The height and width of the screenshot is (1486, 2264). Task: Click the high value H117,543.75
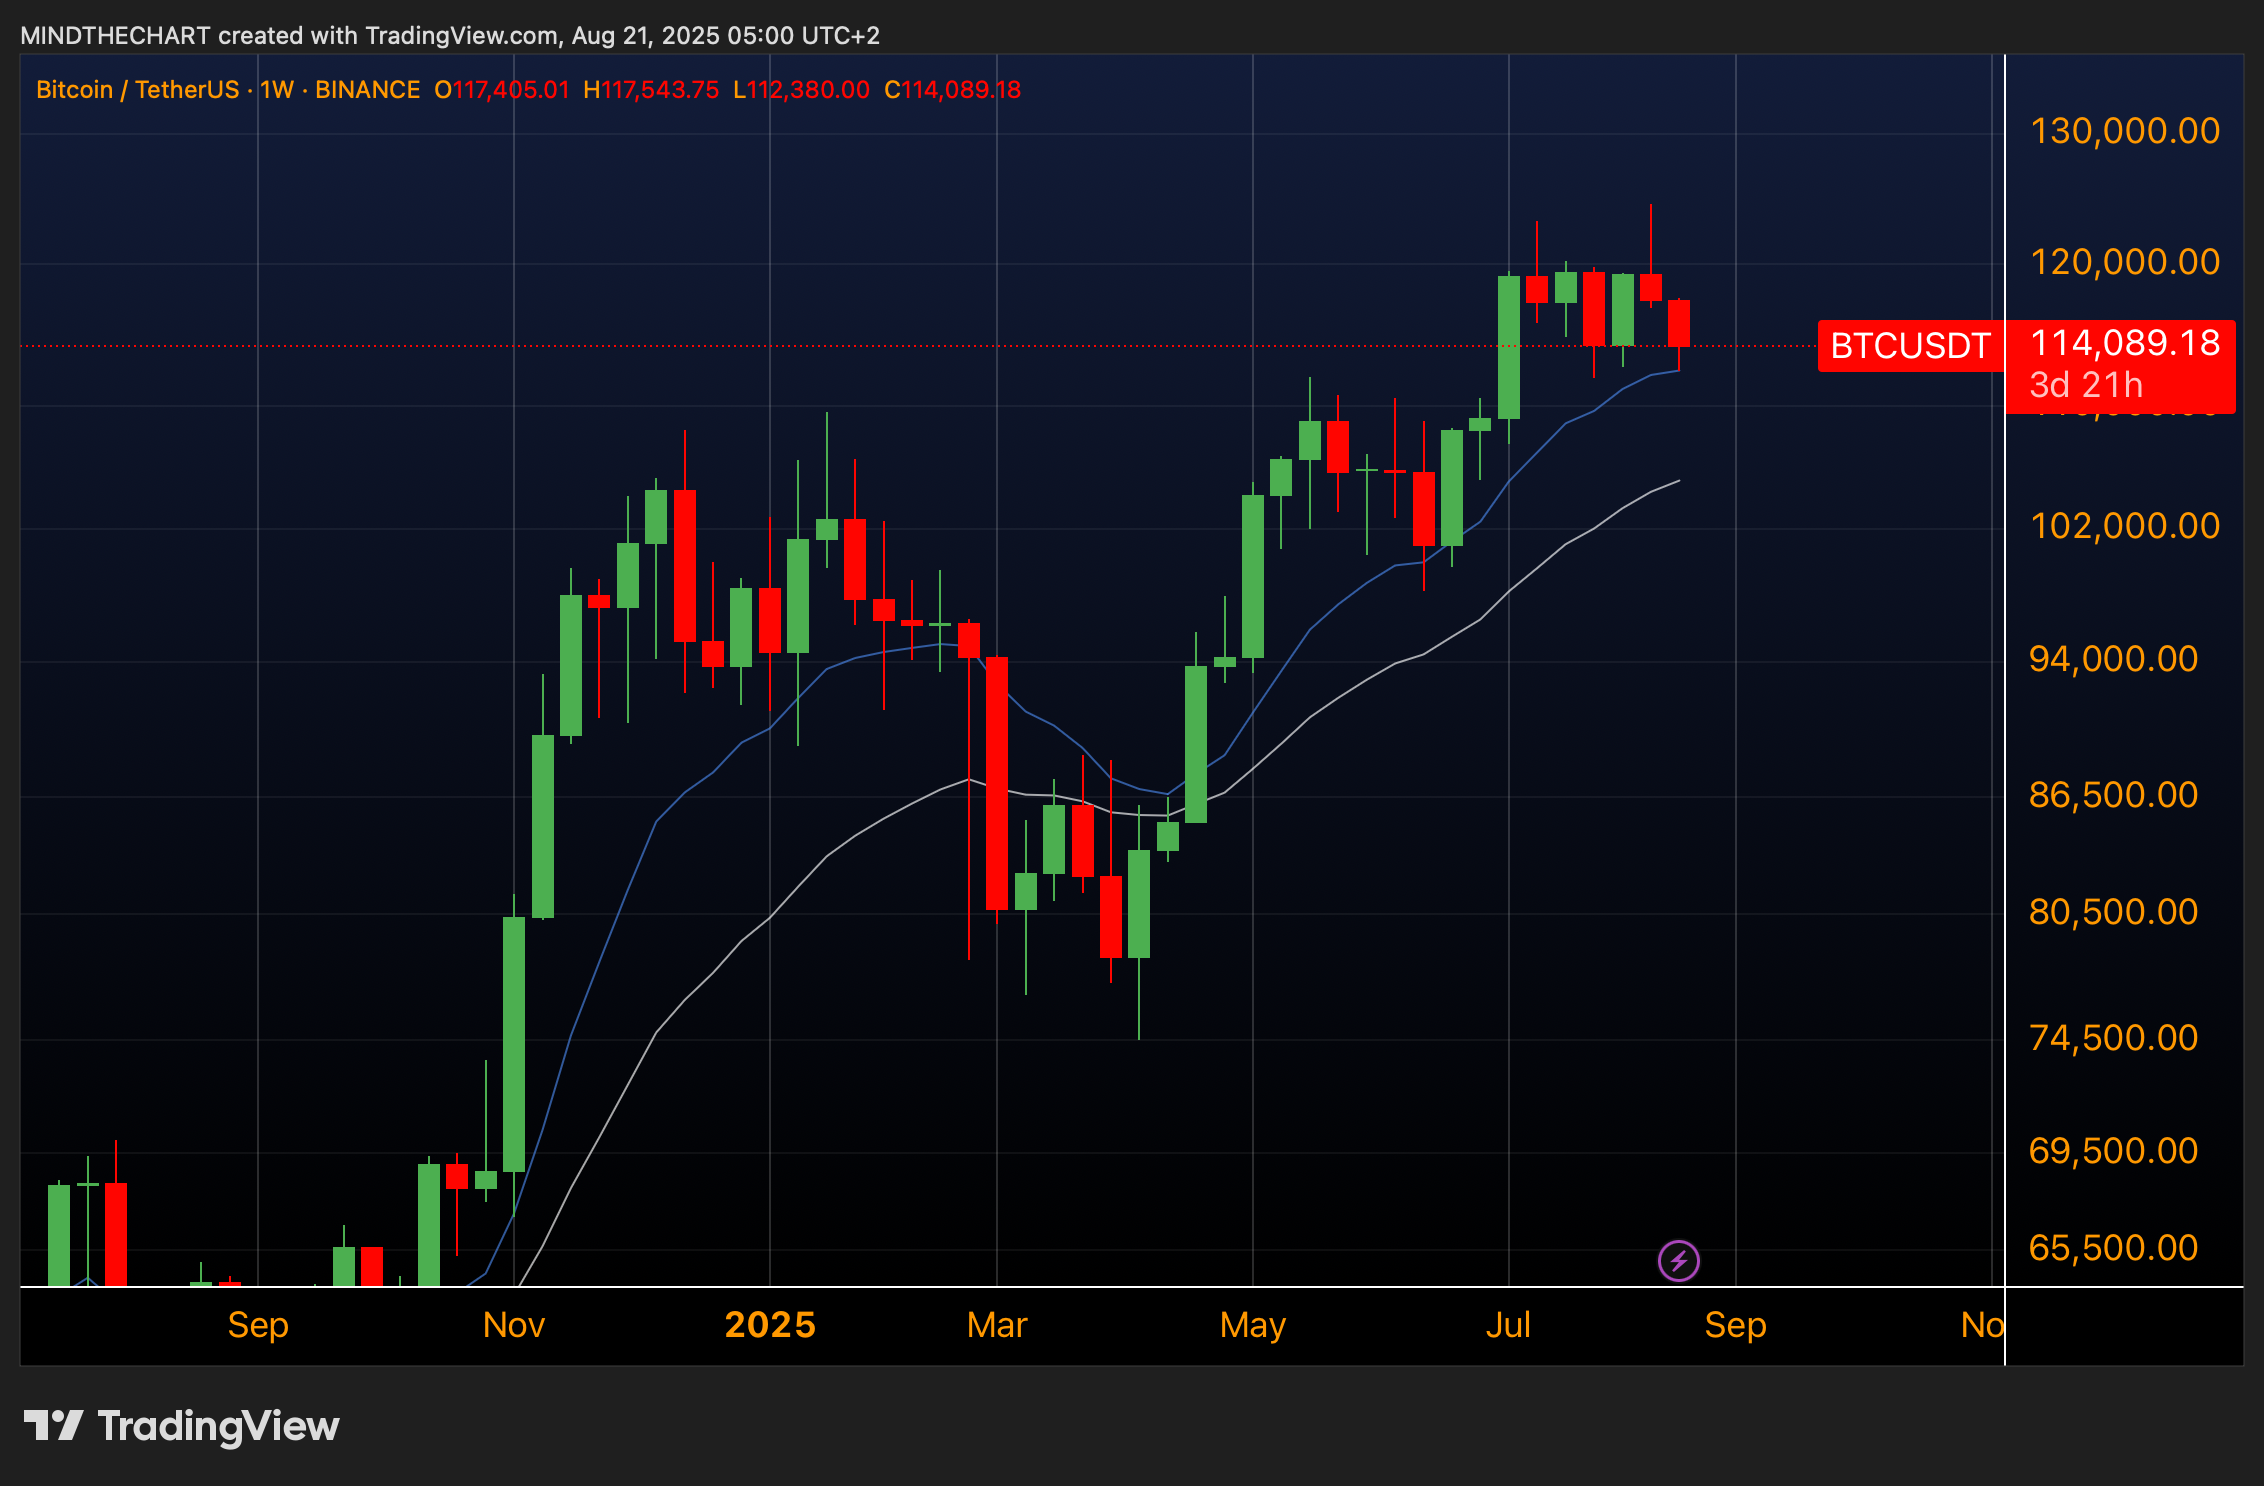[x=651, y=90]
